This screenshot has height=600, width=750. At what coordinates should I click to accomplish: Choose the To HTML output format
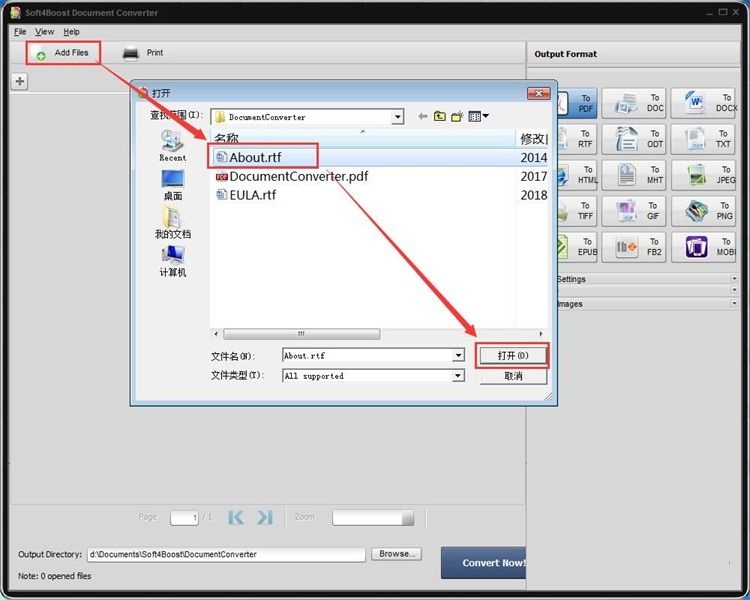pos(577,175)
